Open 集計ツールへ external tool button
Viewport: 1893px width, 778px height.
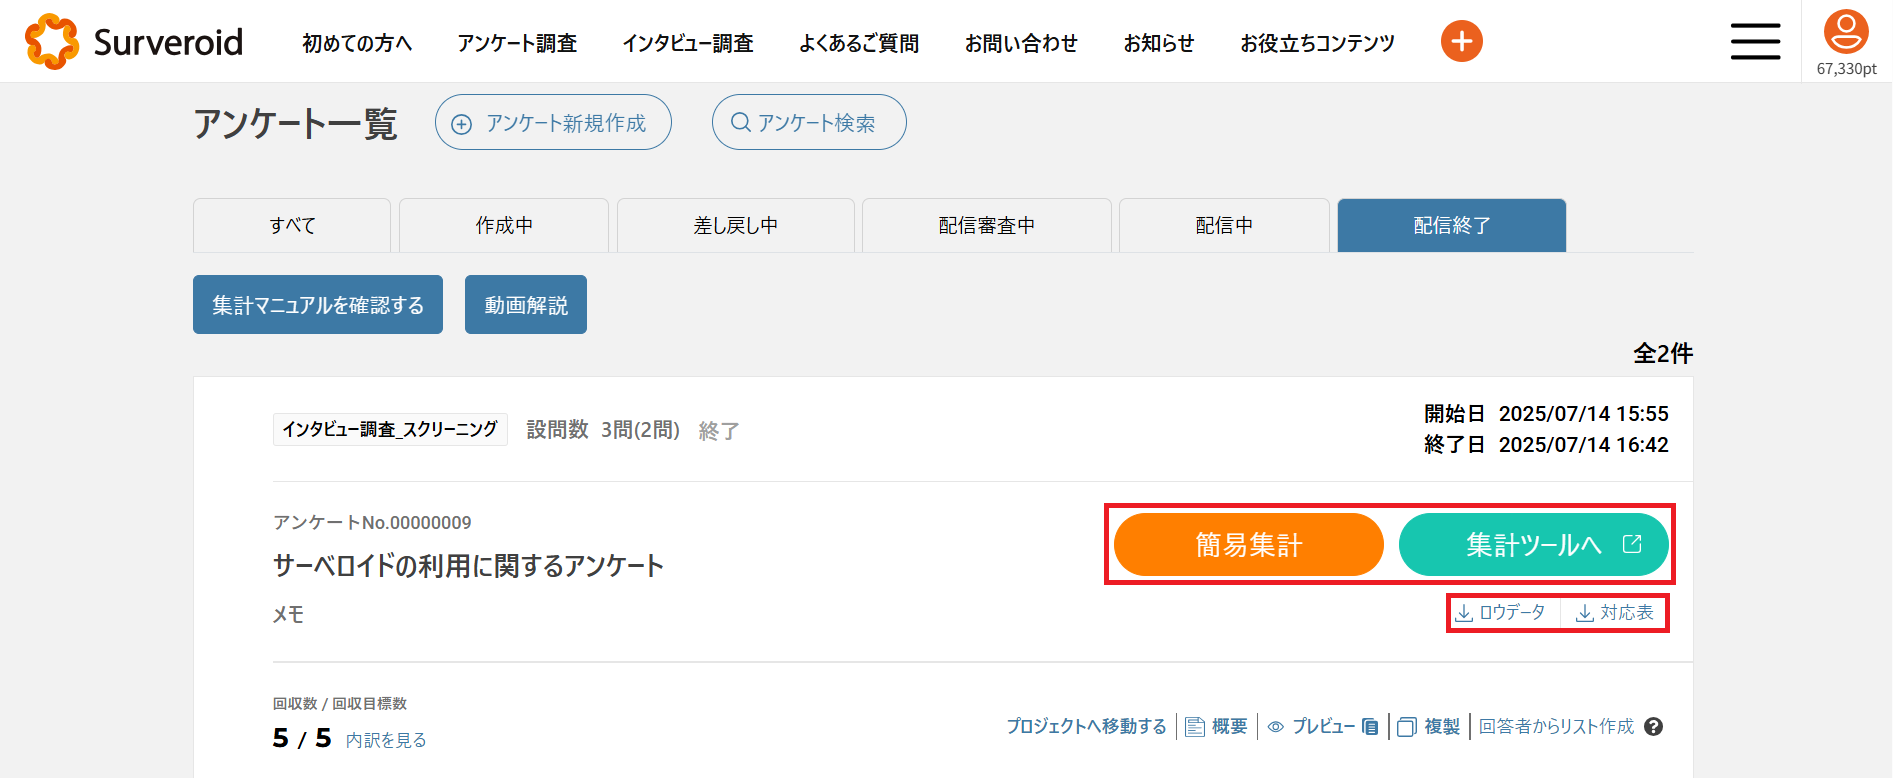(1534, 545)
